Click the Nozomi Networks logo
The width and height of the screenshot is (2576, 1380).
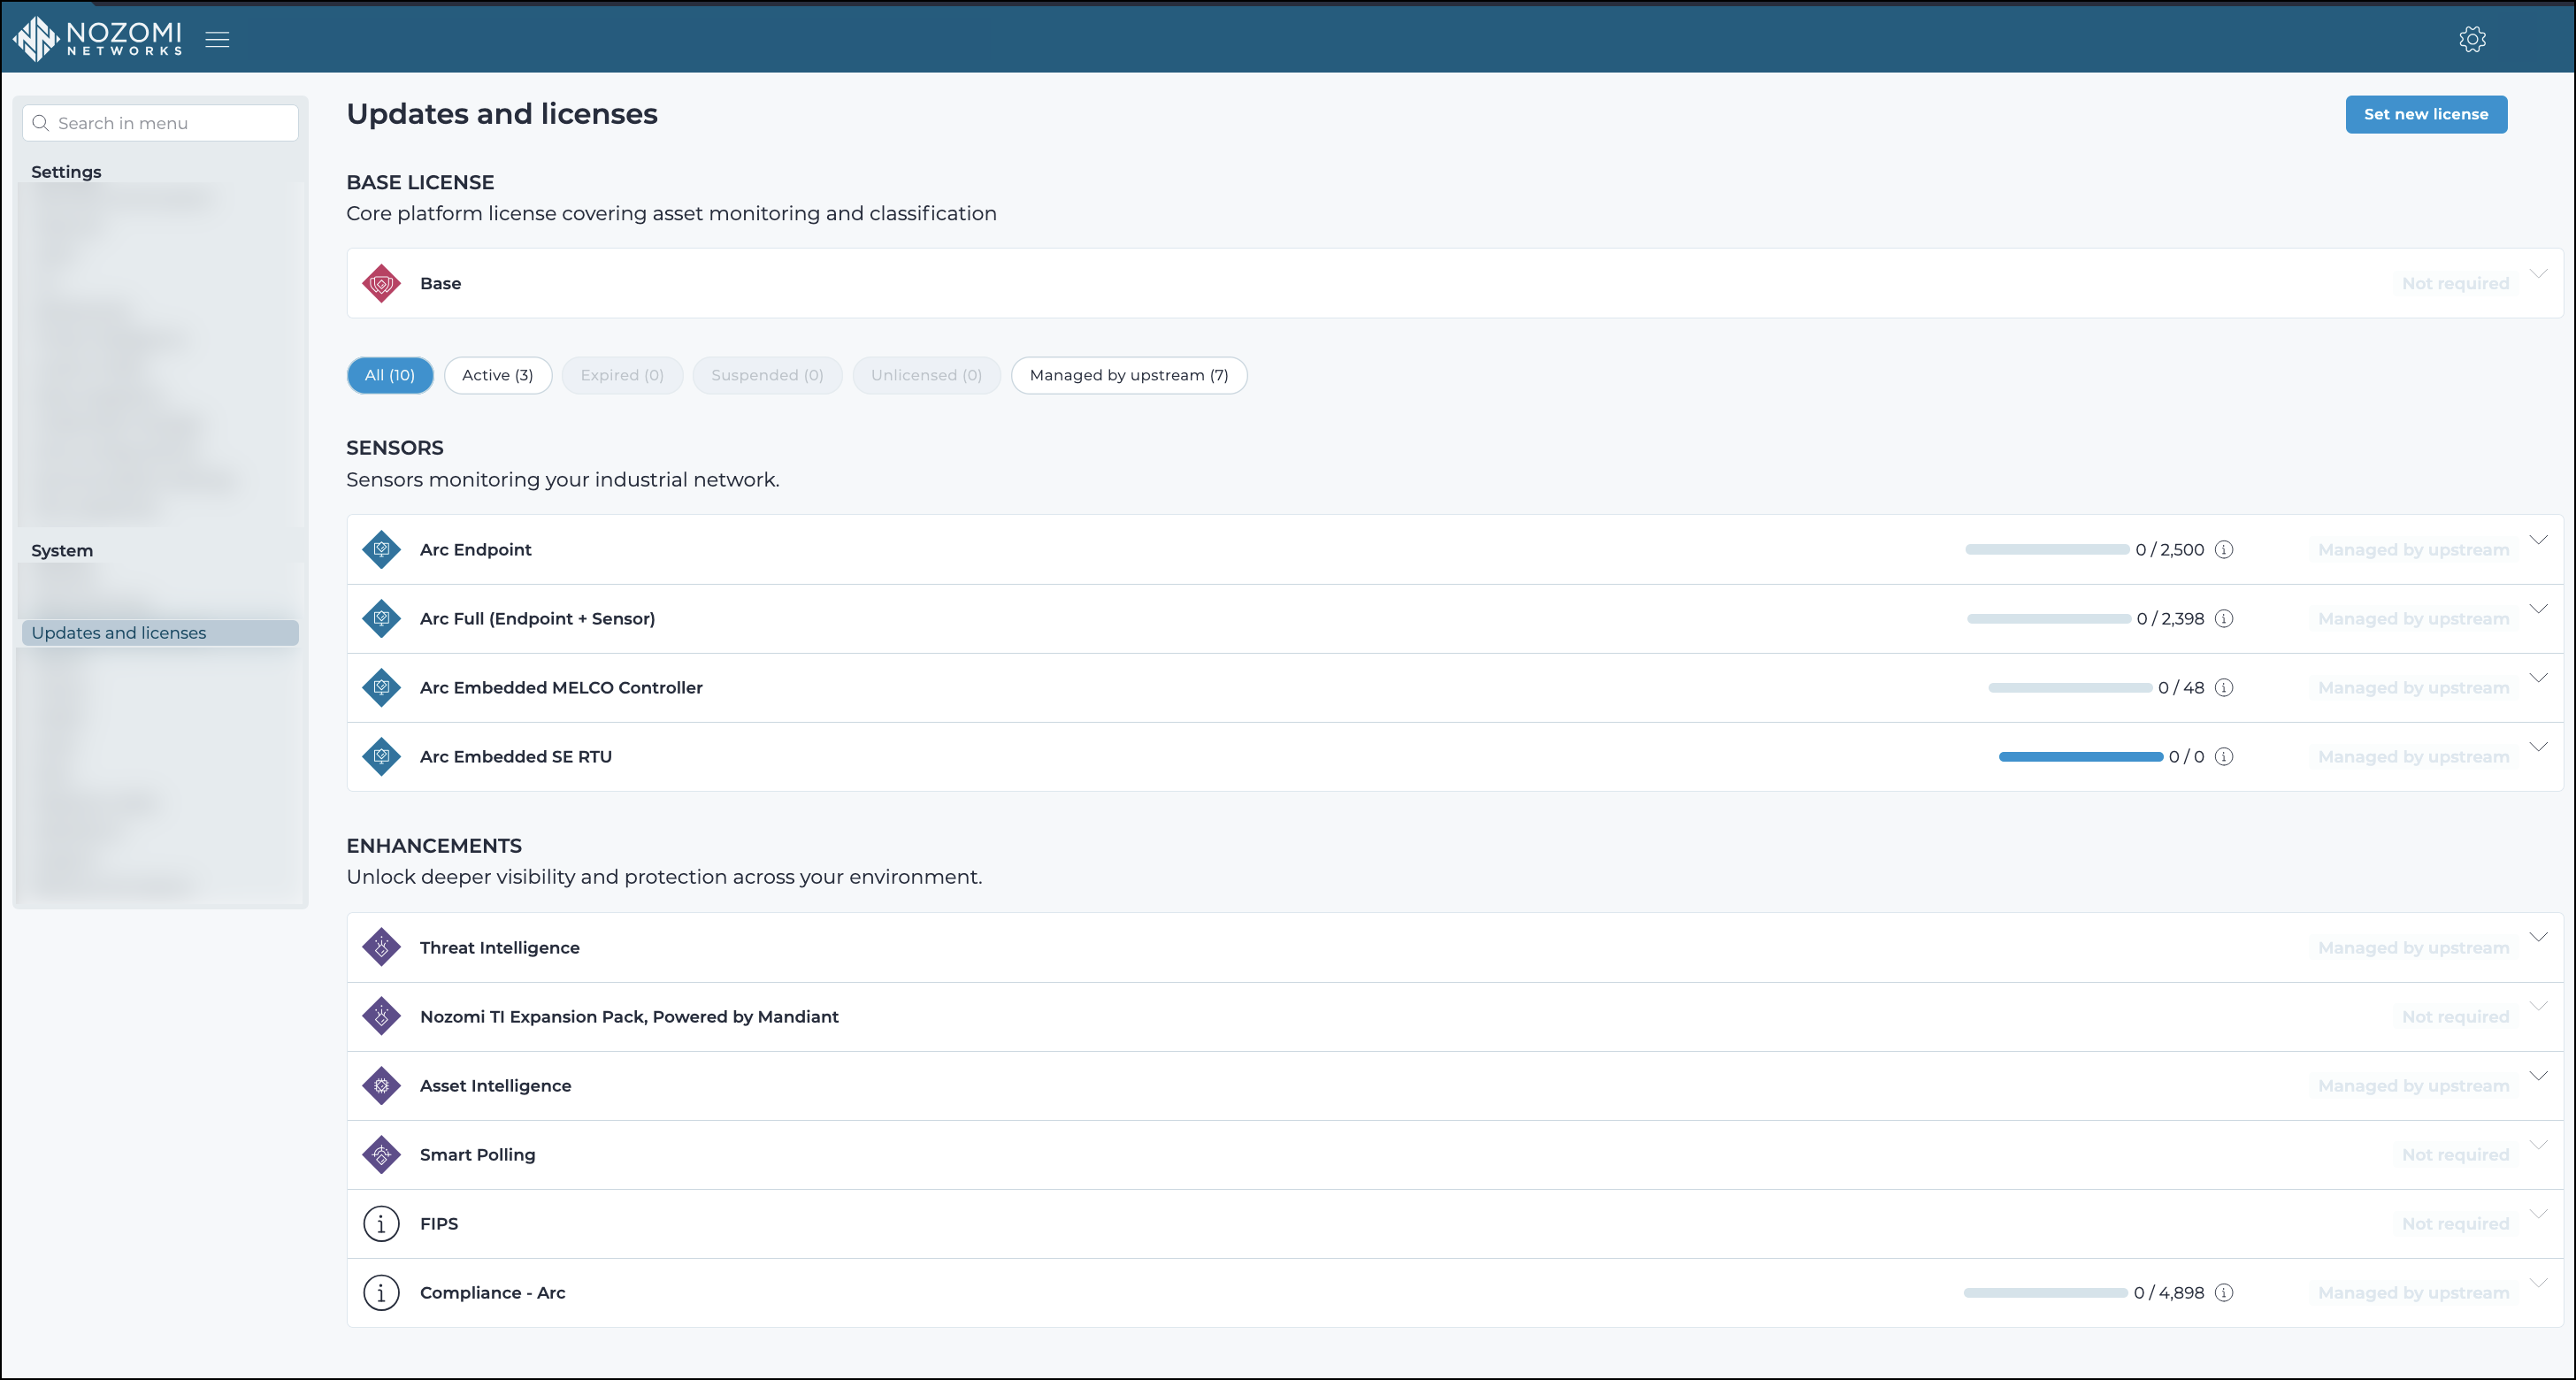coord(98,39)
